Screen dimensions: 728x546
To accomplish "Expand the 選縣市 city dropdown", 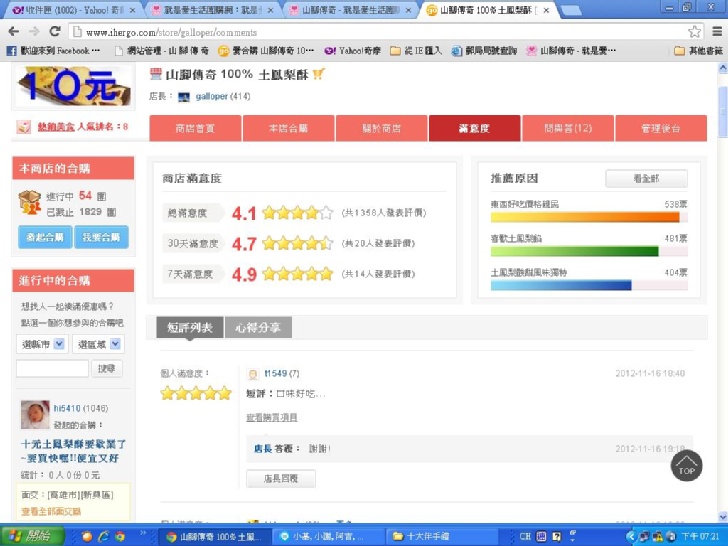I will (x=43, y=344).
